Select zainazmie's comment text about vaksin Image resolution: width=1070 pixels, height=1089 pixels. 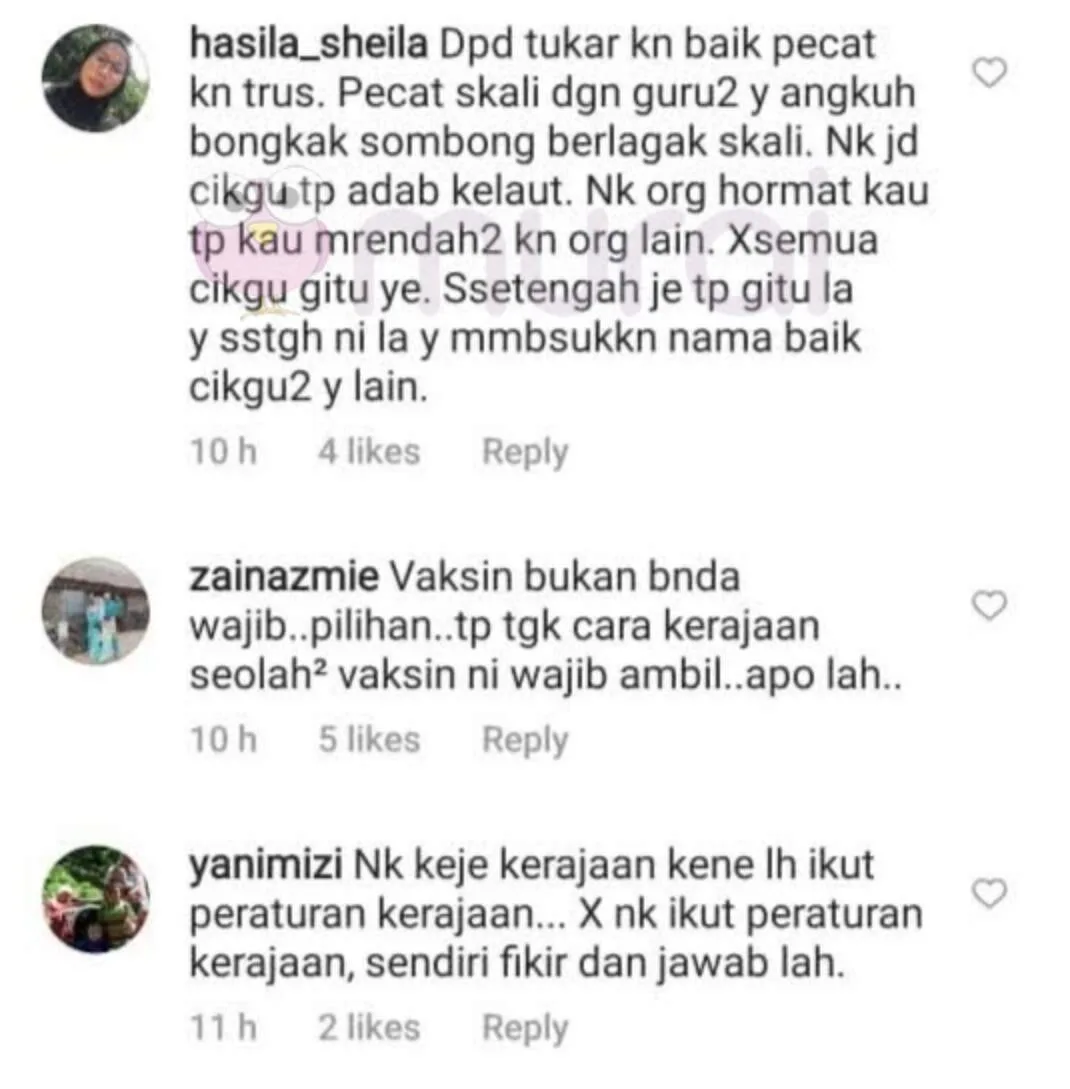[546, 626]
